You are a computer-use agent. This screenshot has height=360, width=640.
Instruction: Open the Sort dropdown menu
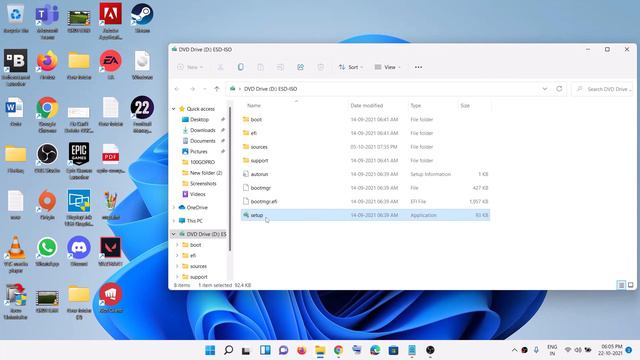(x=351, y=67)
